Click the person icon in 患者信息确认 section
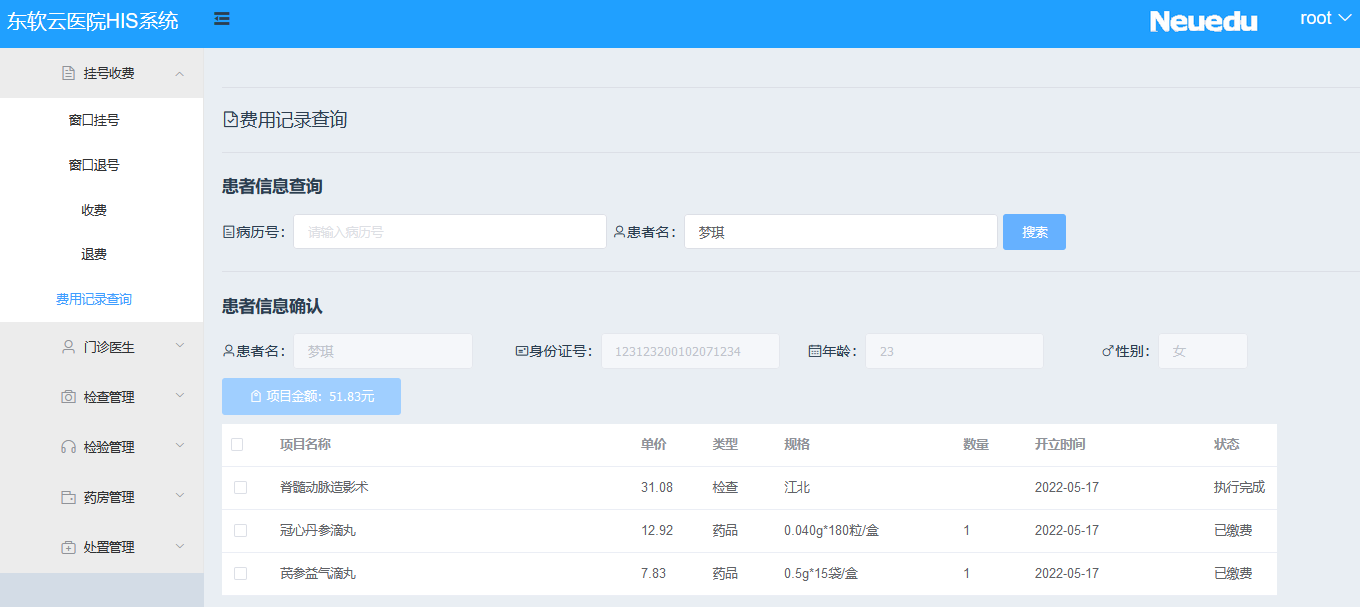This screenshot has width=1360, height=607. 229,352
